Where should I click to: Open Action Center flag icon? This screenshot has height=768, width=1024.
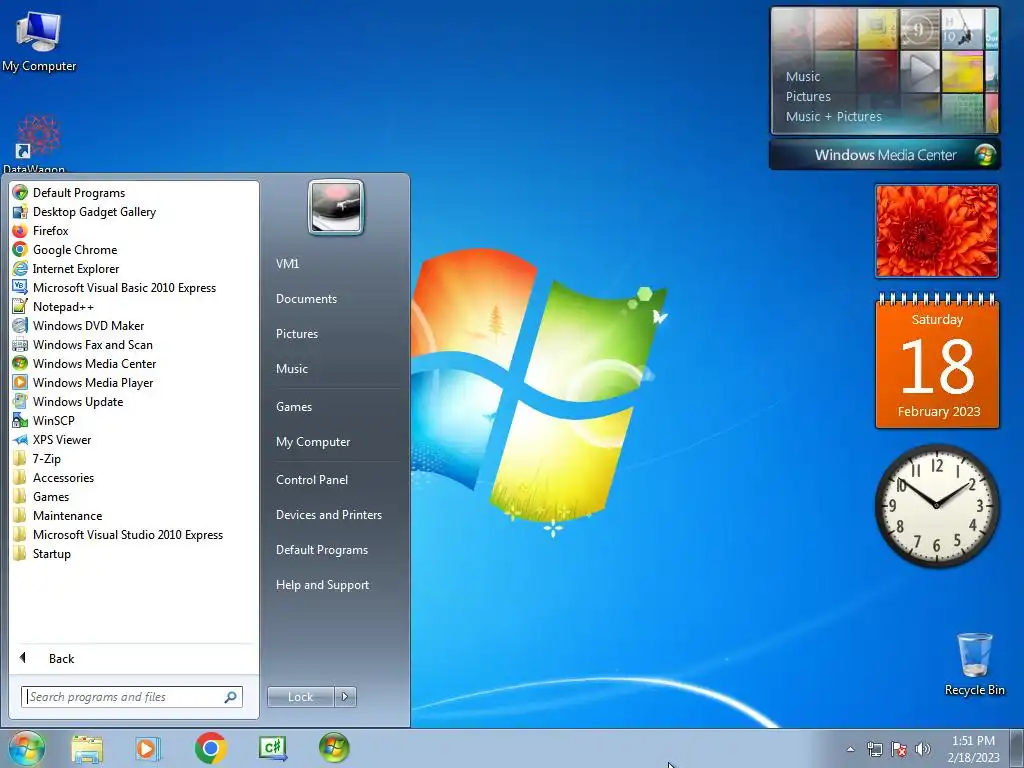pos(899,749)
